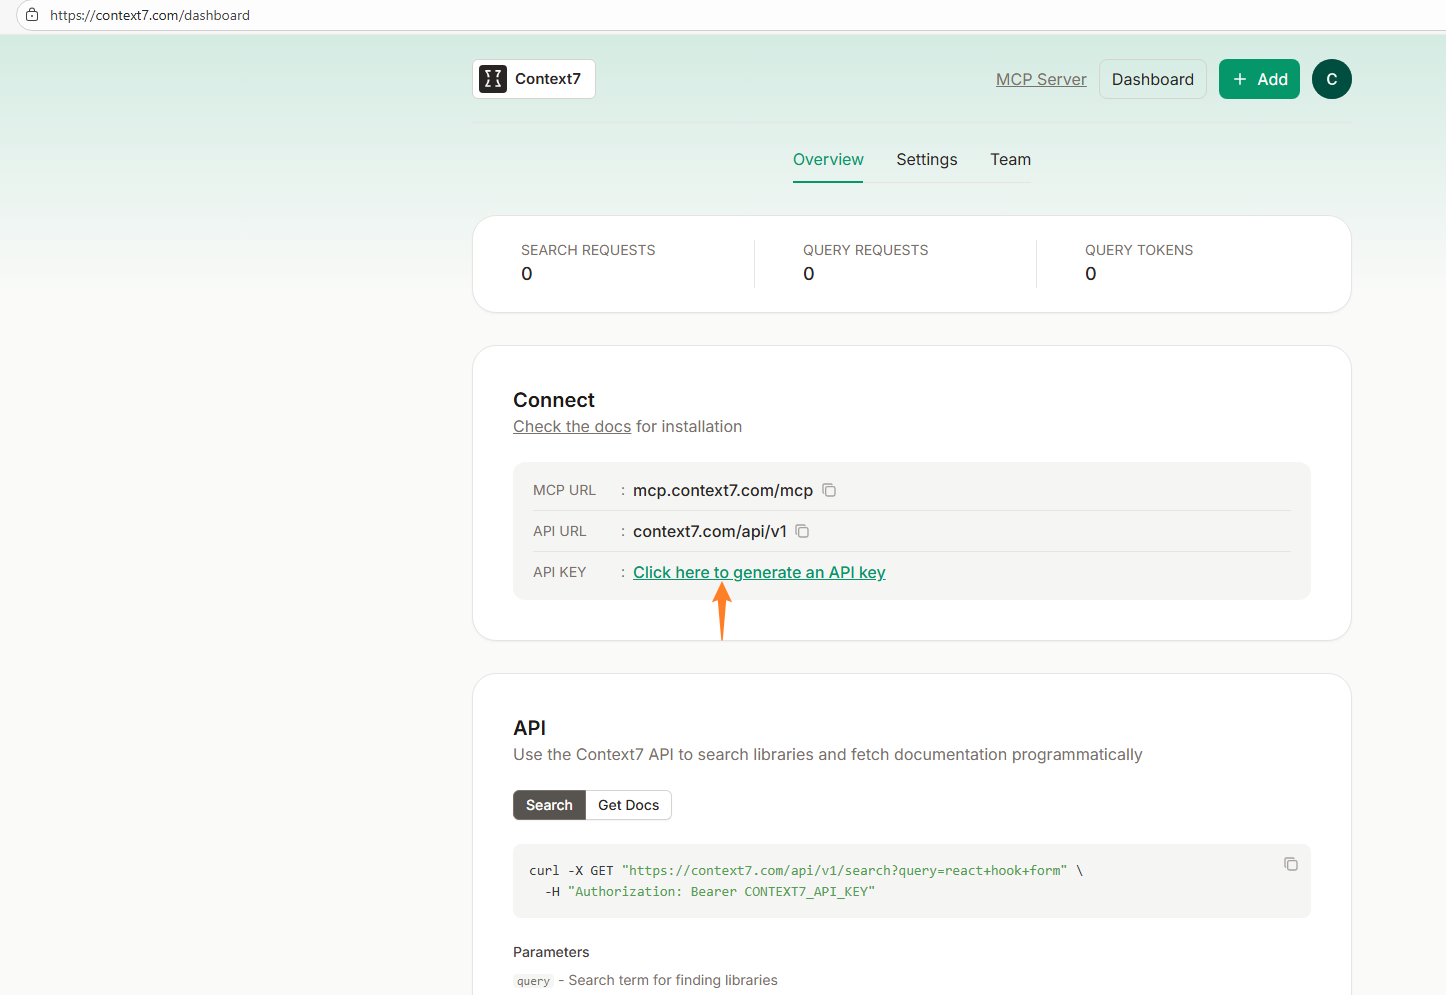Click here to generate an API key
This screenshot has height=995, width=1446.
point(759,572)
